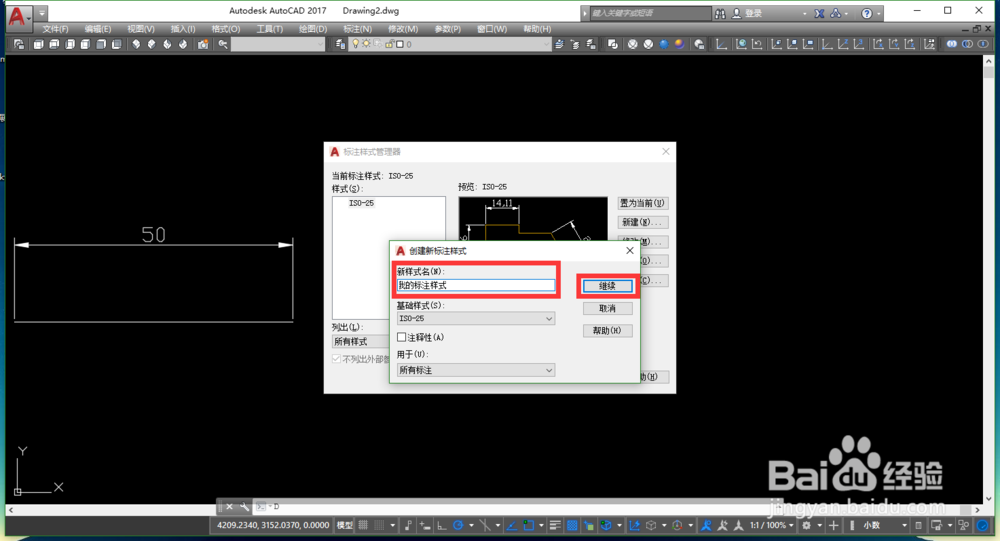Open the 标注(N) menu
Viewport: 1000px width, 541px height.
click(x=357, y=29)
